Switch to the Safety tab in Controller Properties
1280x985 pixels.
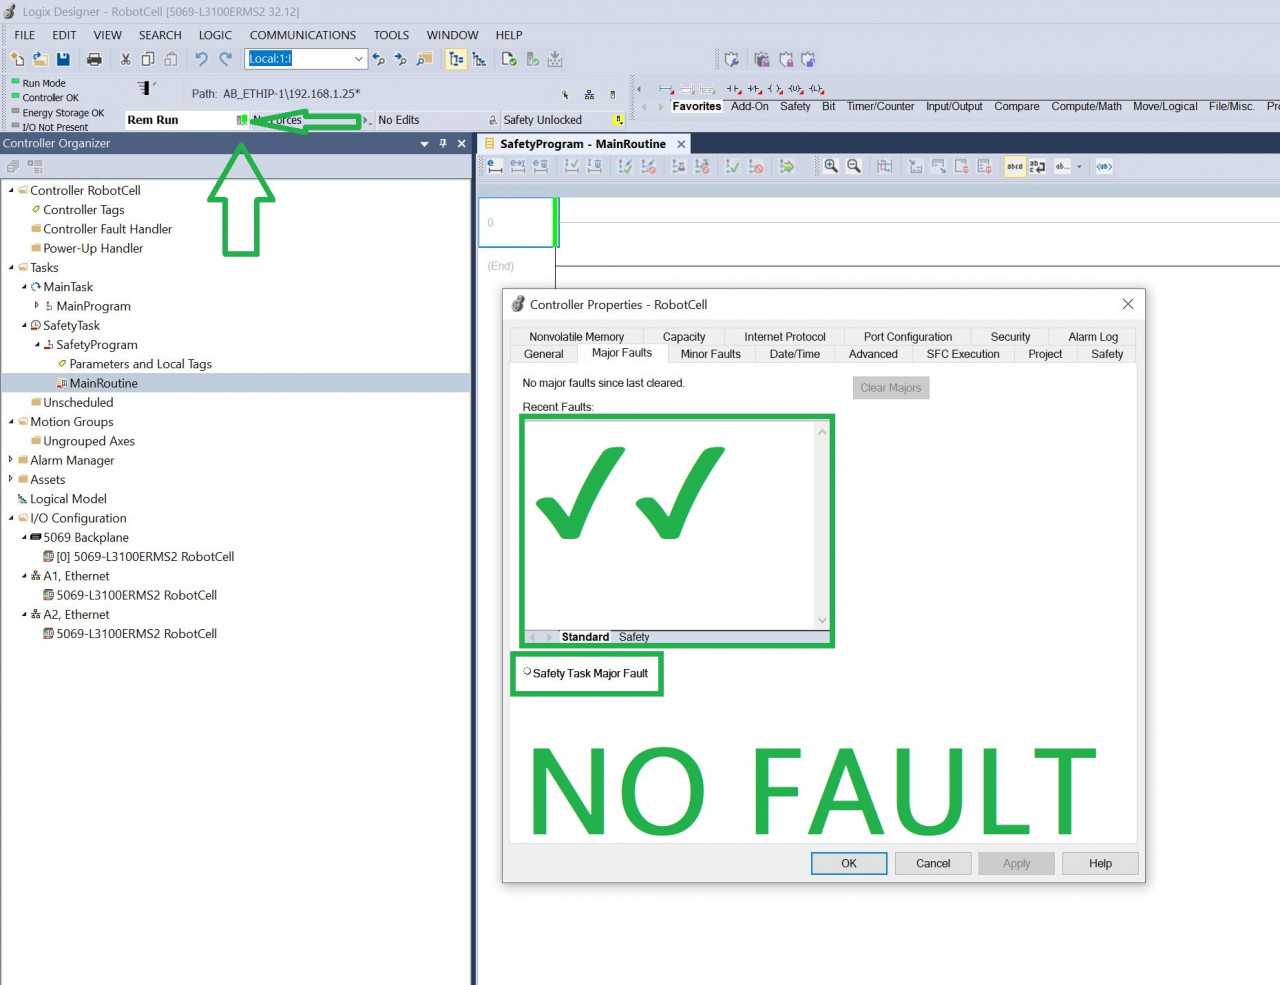1107,354
